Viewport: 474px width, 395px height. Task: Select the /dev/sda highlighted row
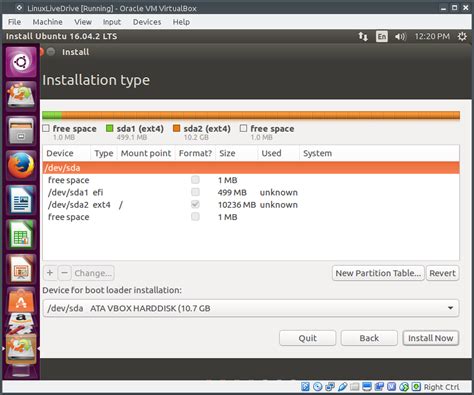tap(251, 168)
